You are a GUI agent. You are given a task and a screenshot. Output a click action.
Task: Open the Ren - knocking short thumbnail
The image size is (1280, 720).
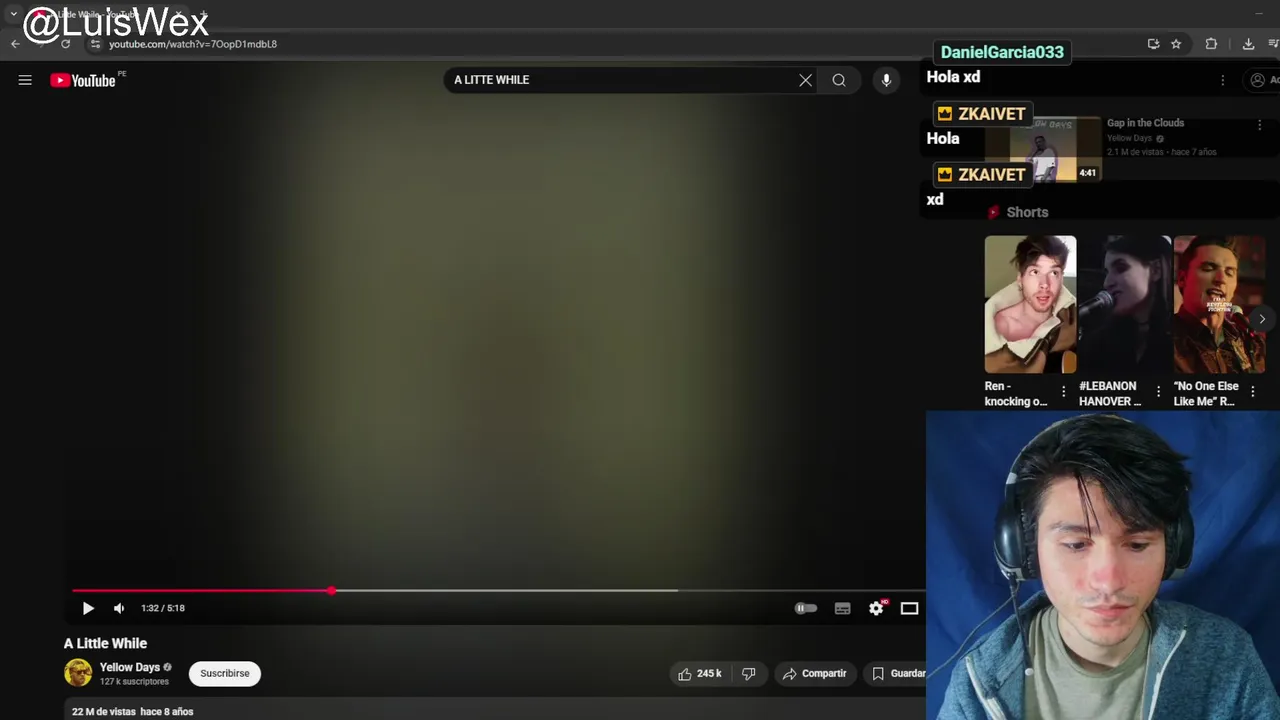pos(1030,304)
